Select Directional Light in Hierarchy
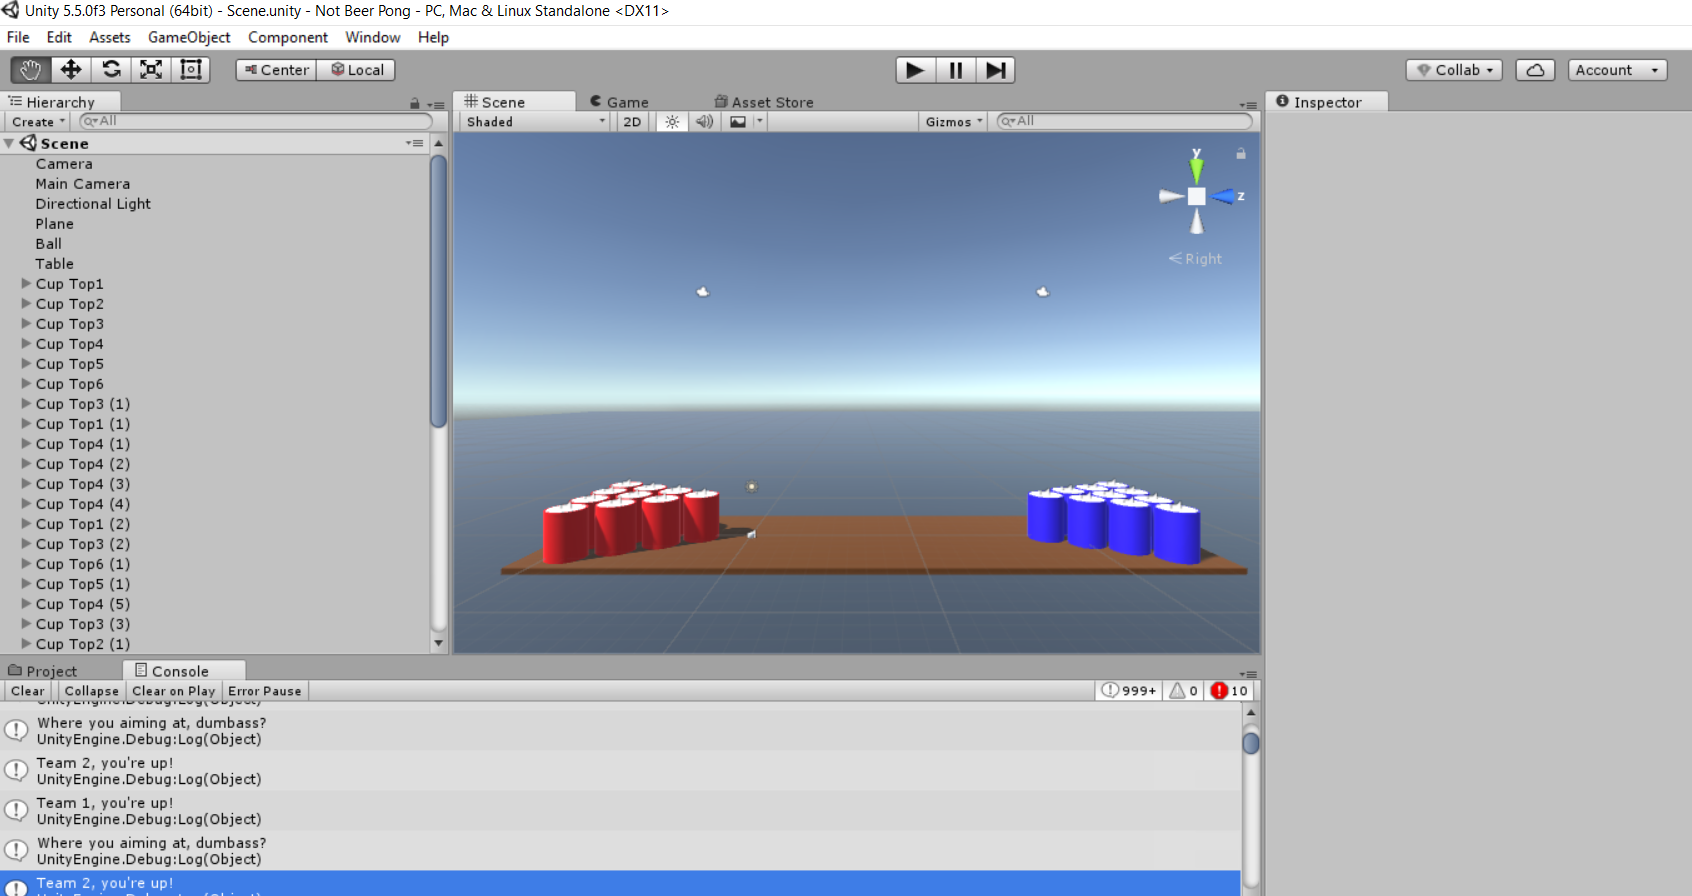 [x=93, y=204]
